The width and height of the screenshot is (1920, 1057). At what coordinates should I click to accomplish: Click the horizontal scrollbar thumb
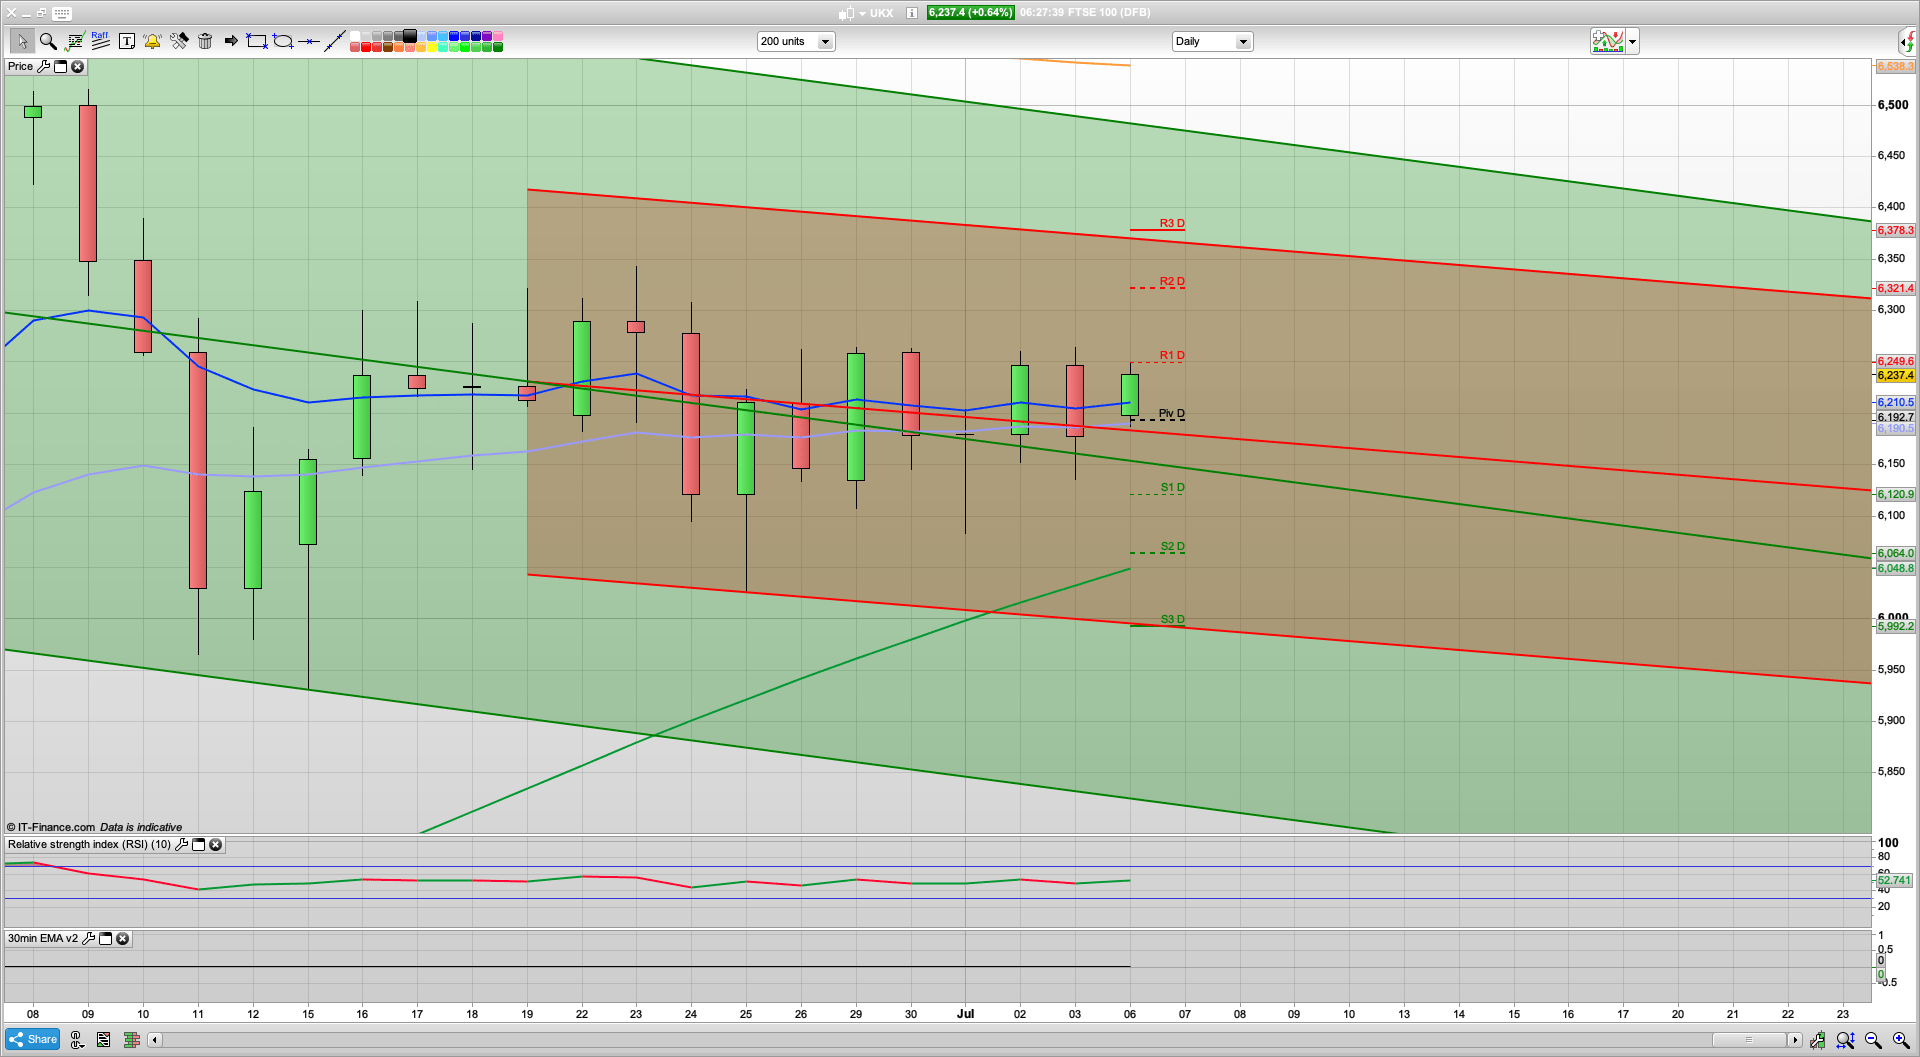click(1749, 1040)
